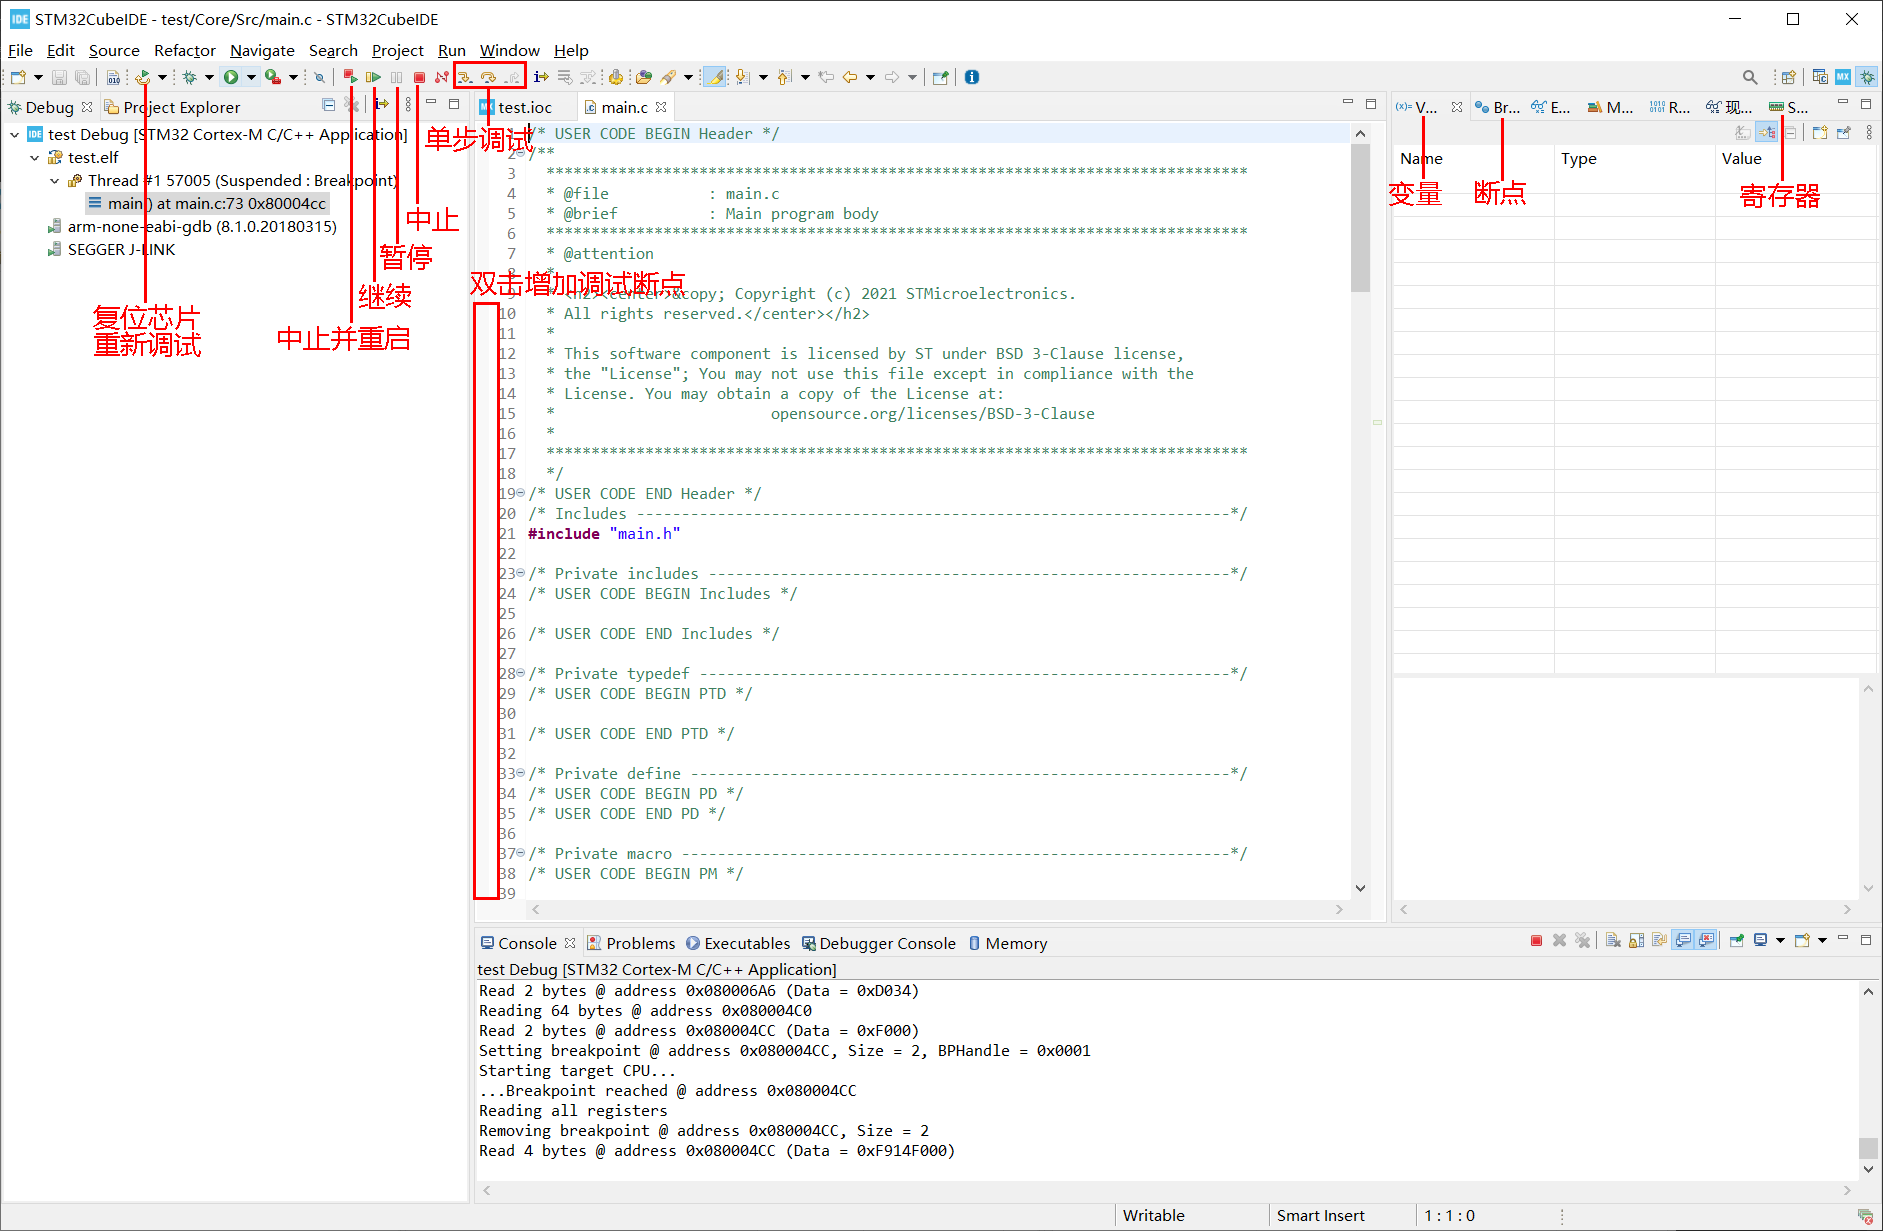Click the editor vertical scrollbar thumb

click(x=1360, y=217)
